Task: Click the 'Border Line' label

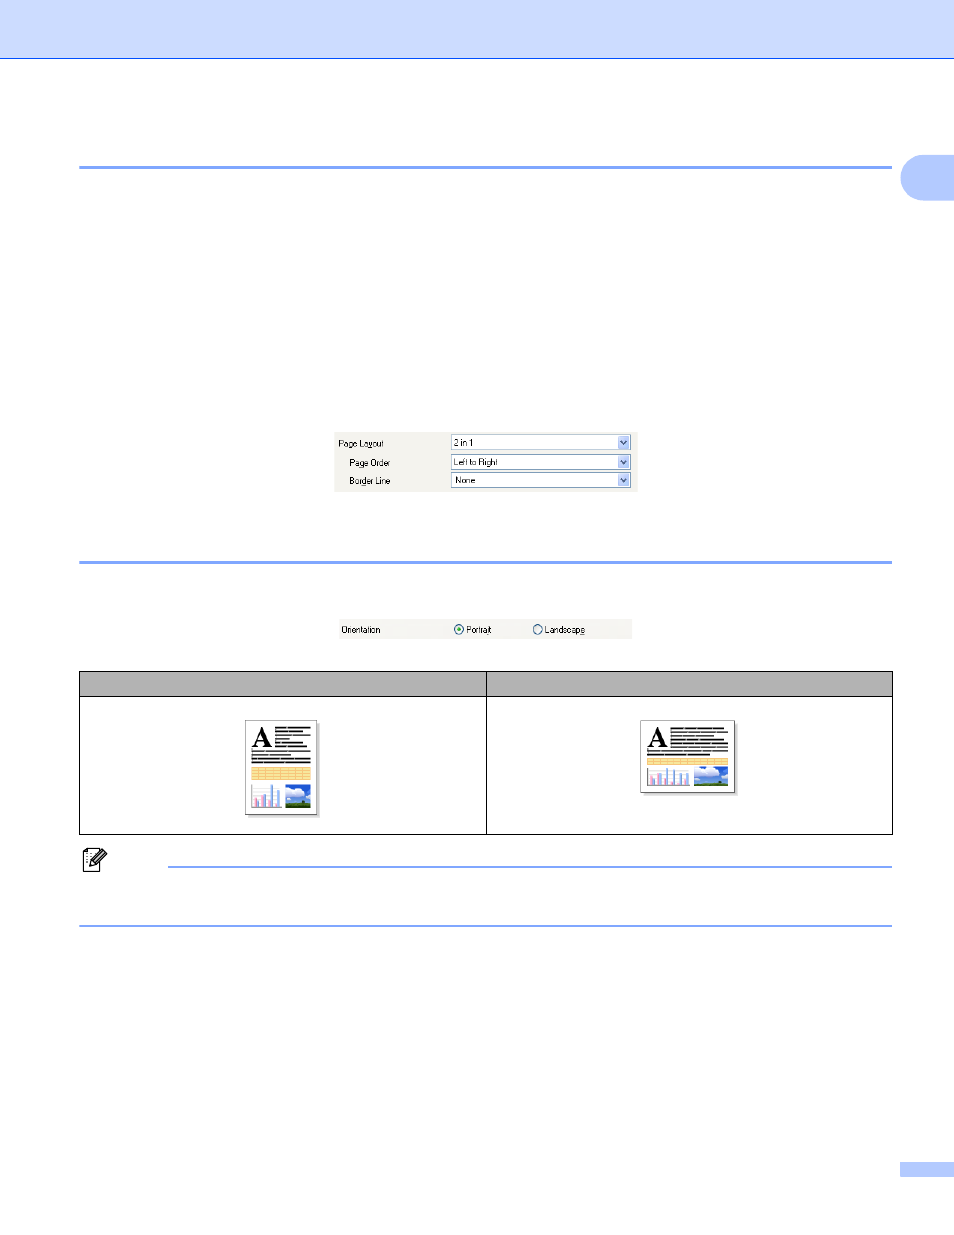Action: tap(370, 481)
